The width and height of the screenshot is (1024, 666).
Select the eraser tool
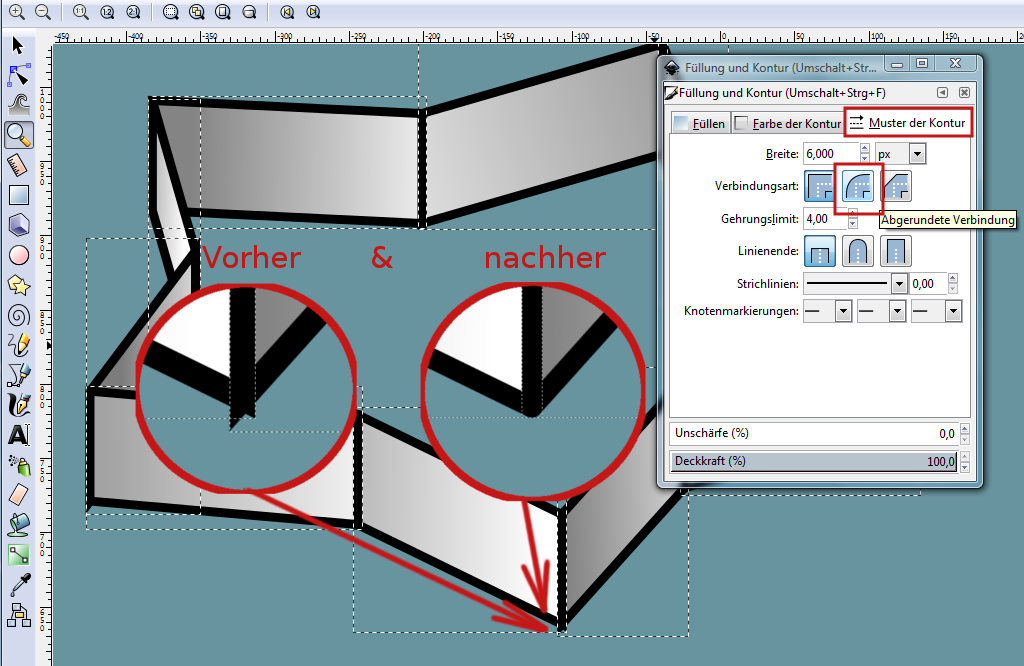click(18, 494)
